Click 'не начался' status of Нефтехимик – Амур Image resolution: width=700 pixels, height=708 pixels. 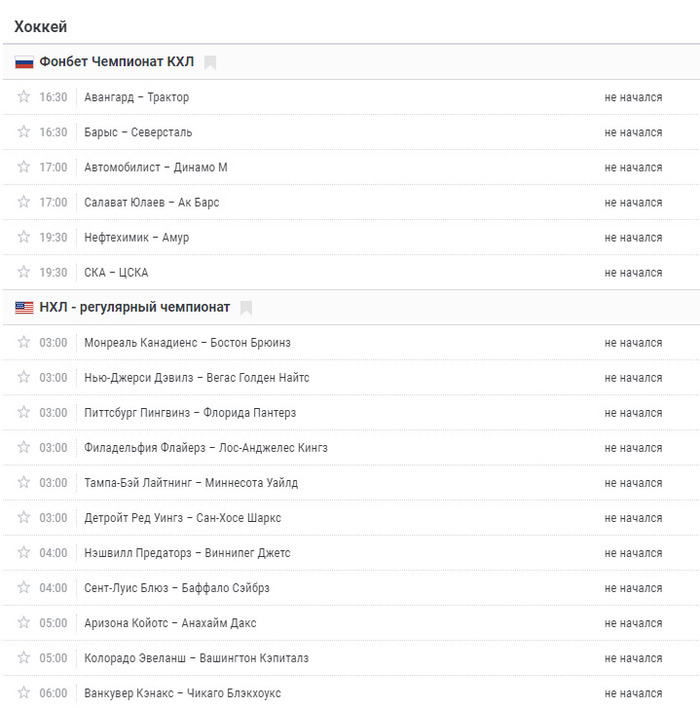point(633,238)
